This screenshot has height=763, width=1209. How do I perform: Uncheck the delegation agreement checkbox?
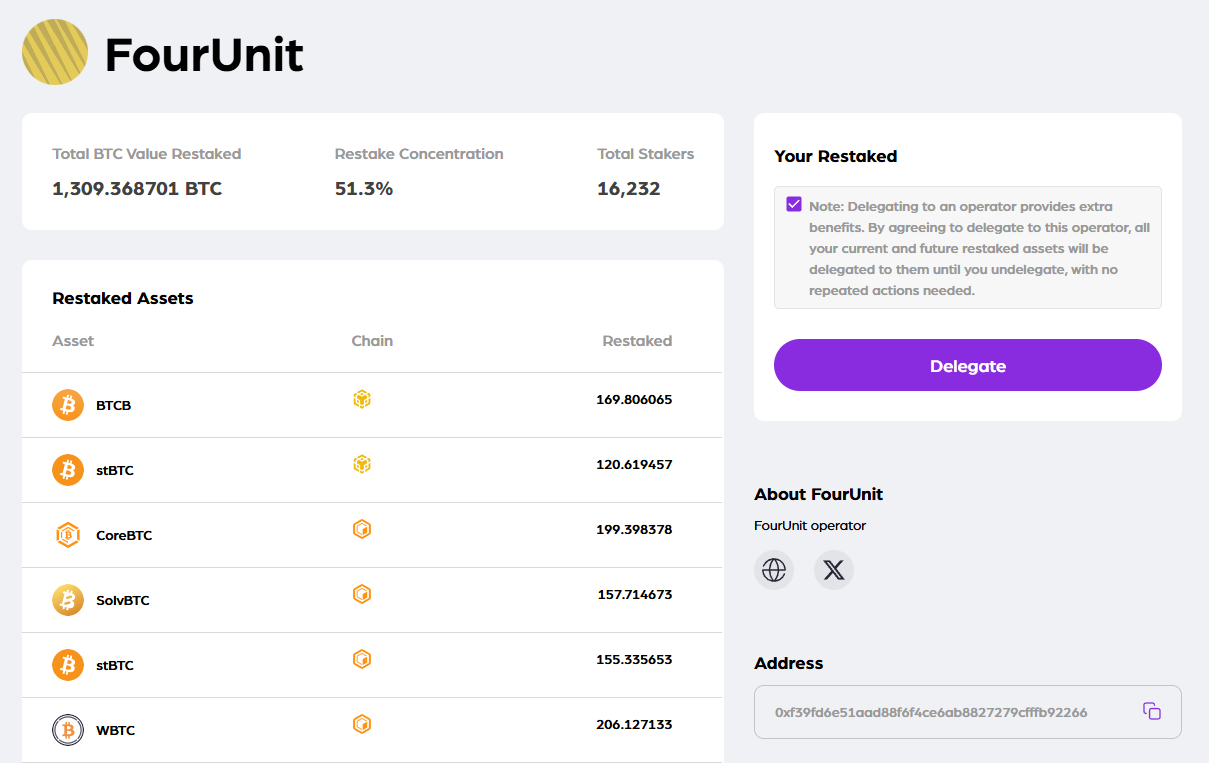pyautogui.click(x=794, y=205)
